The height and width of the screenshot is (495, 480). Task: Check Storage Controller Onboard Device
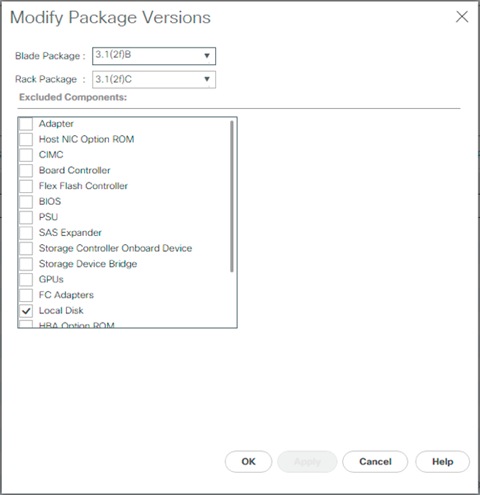pyautogui.click(x=26, y=248)
